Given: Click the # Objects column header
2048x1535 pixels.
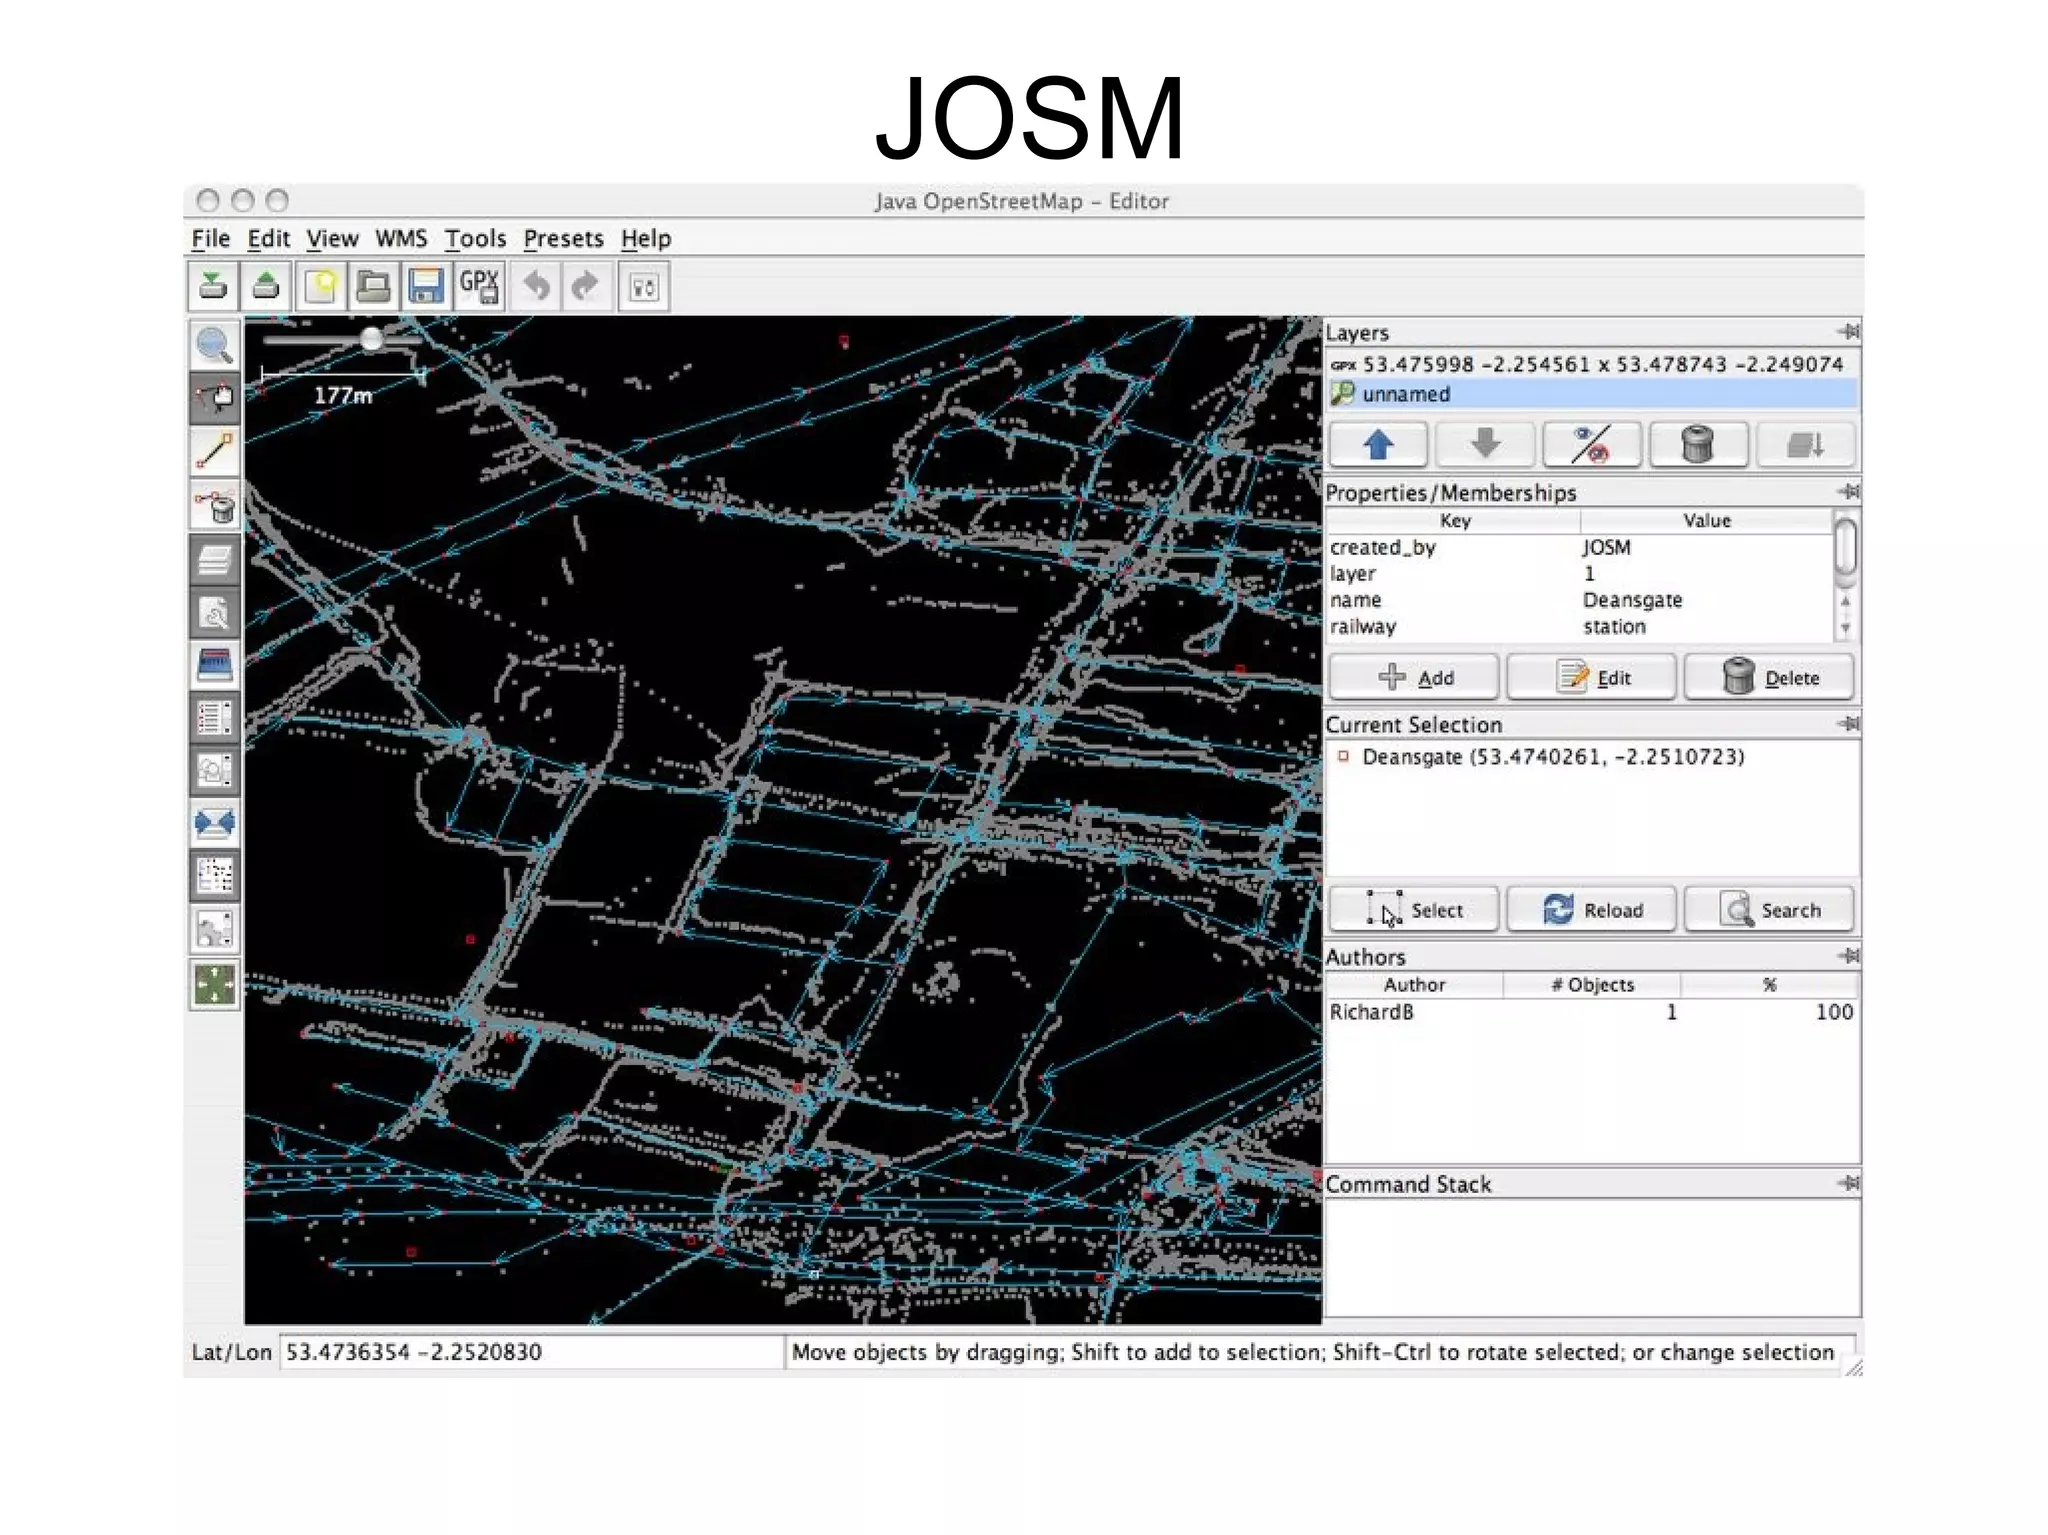Looking at the screenshot, I should coord(1592,985).
